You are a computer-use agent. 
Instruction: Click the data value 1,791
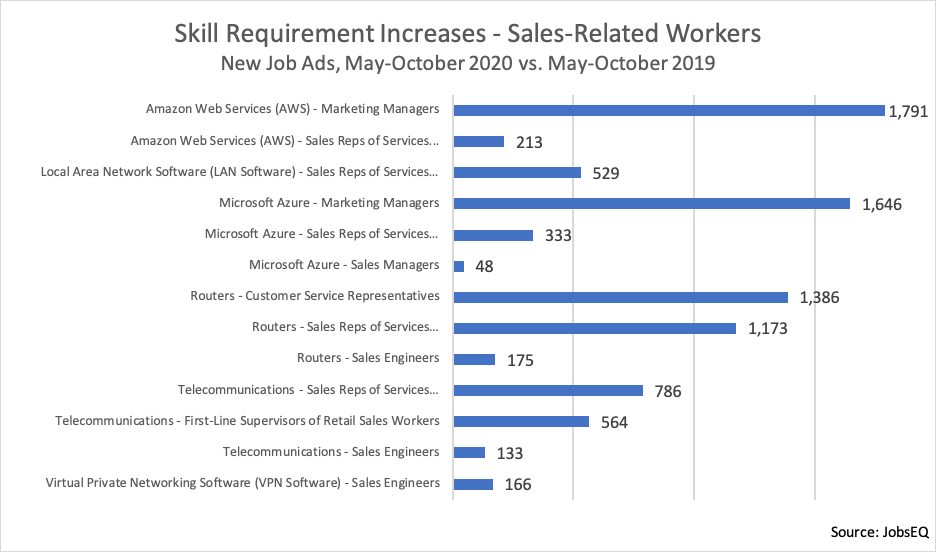click(x=909, y=112)
